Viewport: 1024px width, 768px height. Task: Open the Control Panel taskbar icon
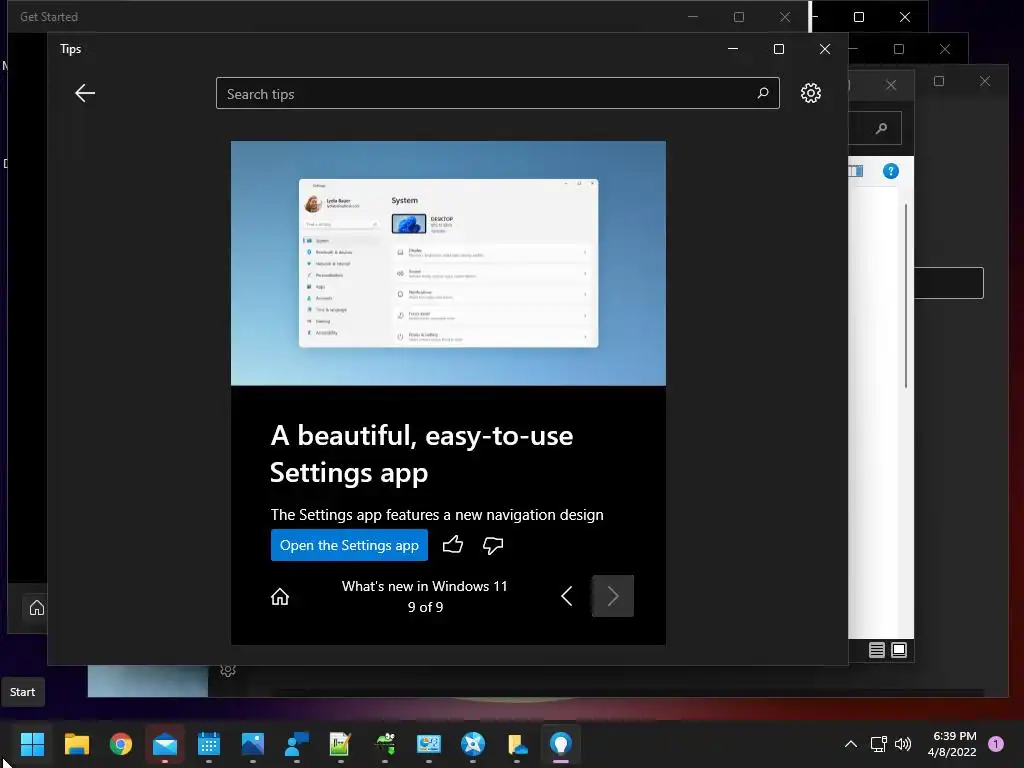tap(429, 744)
